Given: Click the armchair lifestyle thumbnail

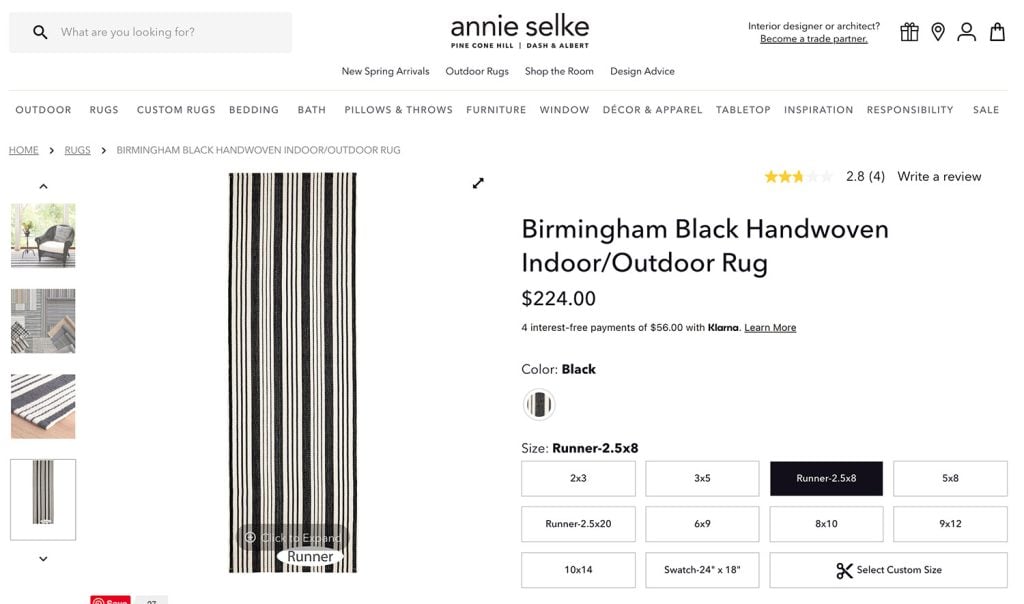Looking at the screenshot, I should tap(43, 236).
